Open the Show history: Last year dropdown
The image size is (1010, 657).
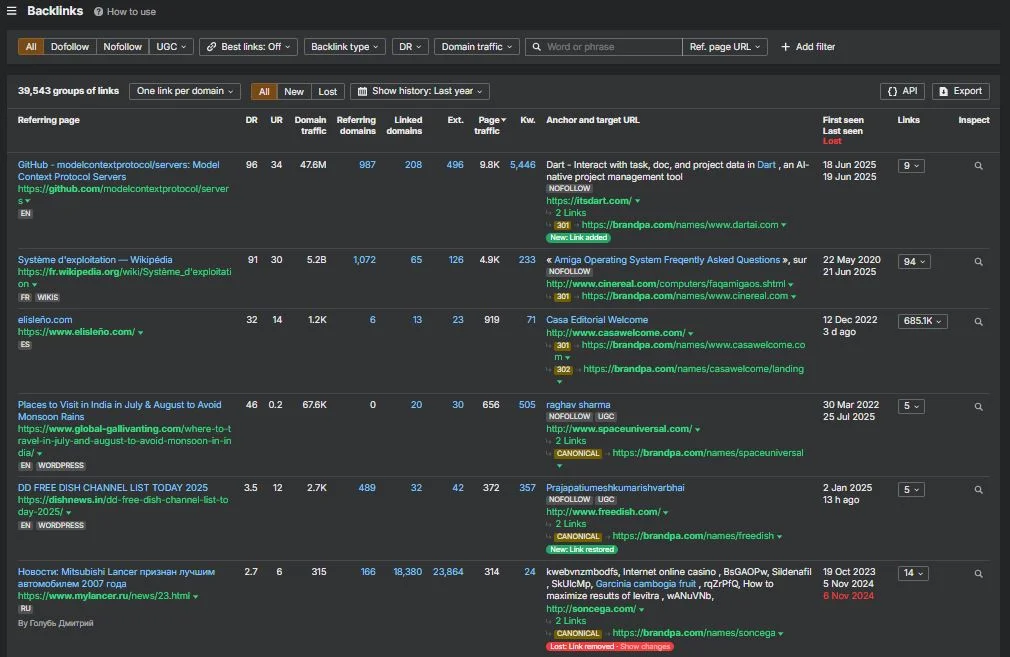click(420, 91)
